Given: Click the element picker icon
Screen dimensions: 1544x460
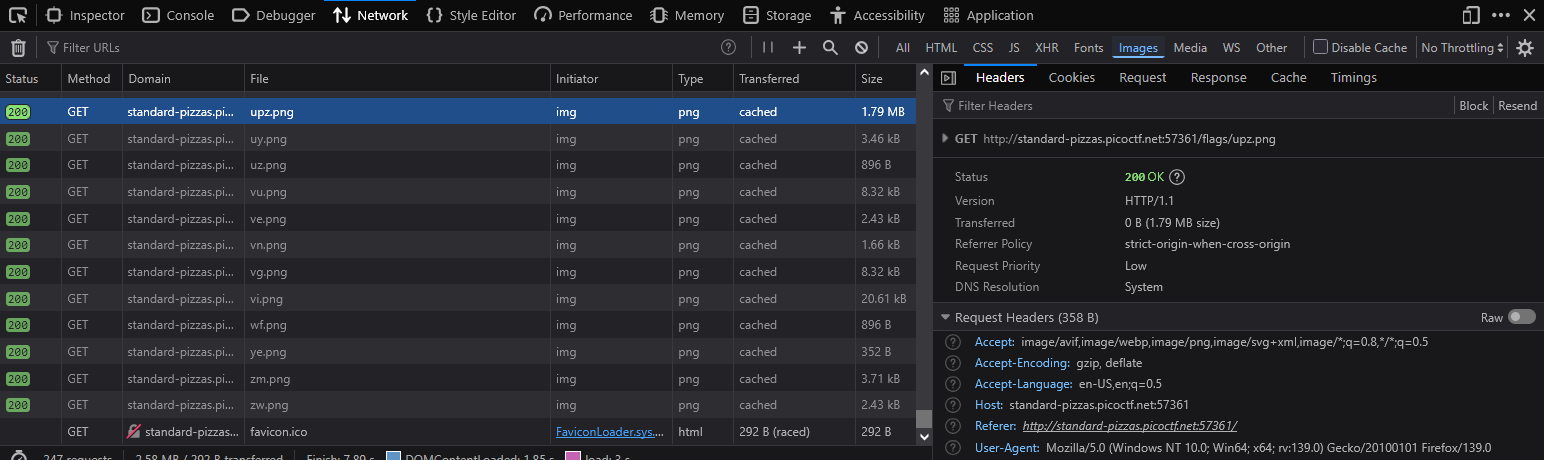Looking at the screenshot, I should [18, 15].
